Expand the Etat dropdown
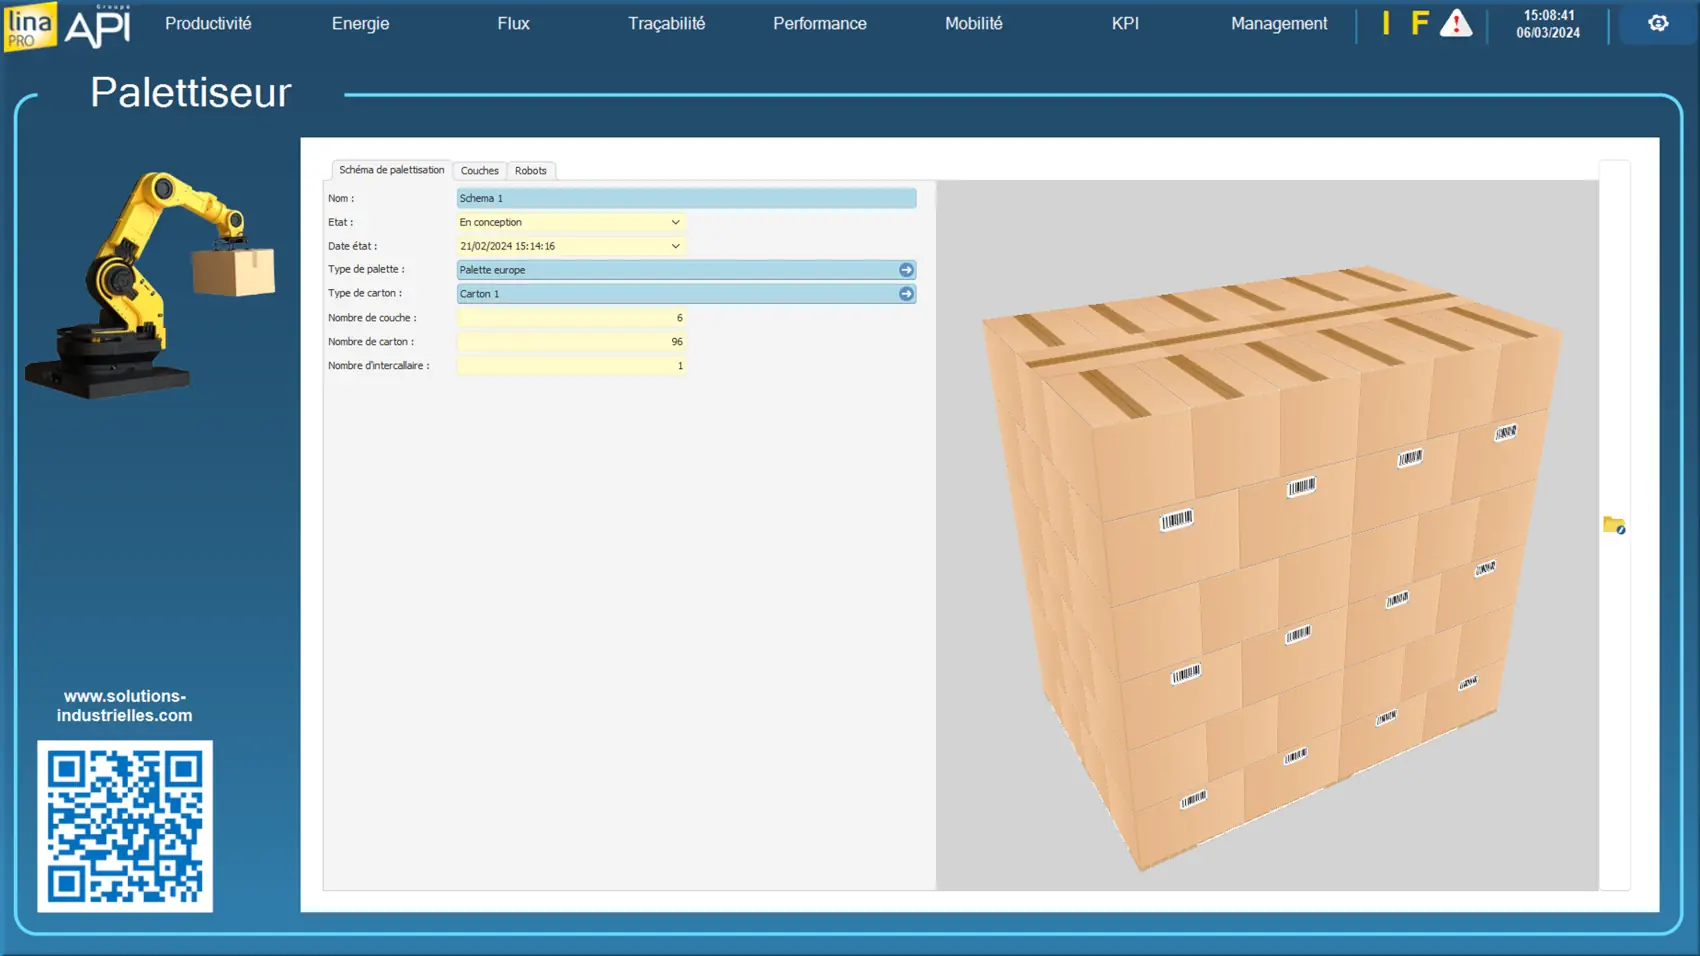Viewport: 1700px width, 956px height. pos(675,222)
